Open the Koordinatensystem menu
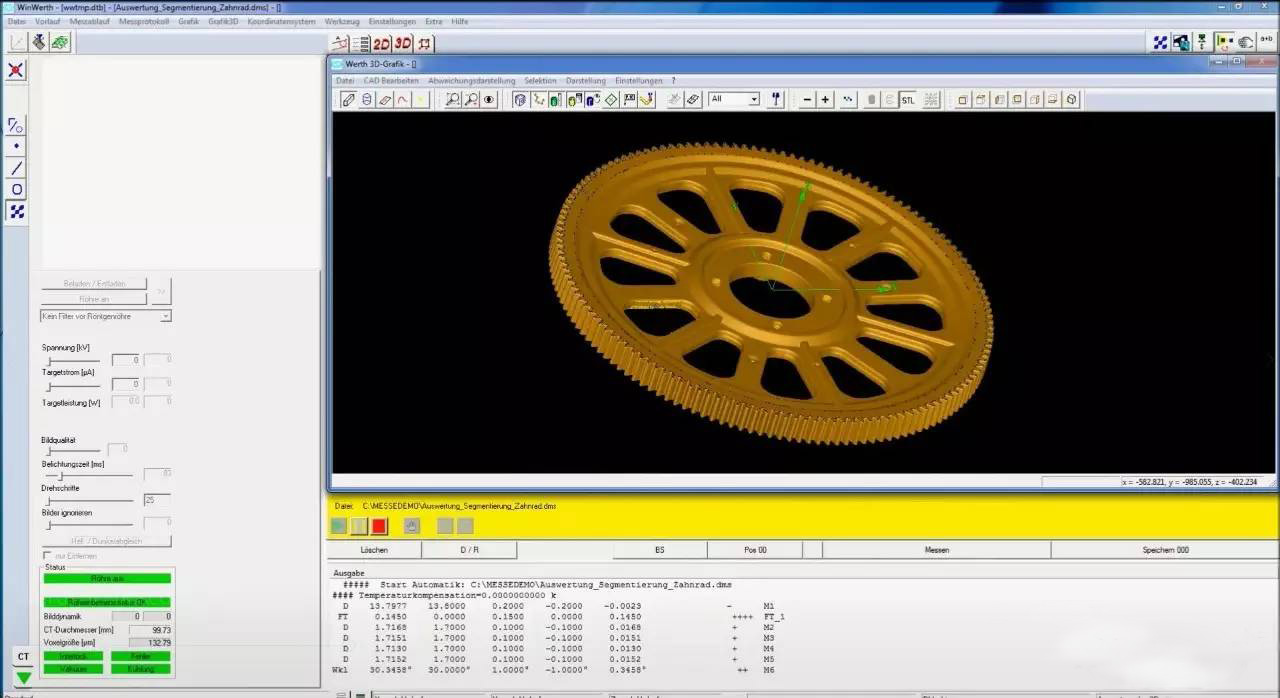The width and height of the screenshot is (1280, 698). click(x=281, y=21)
